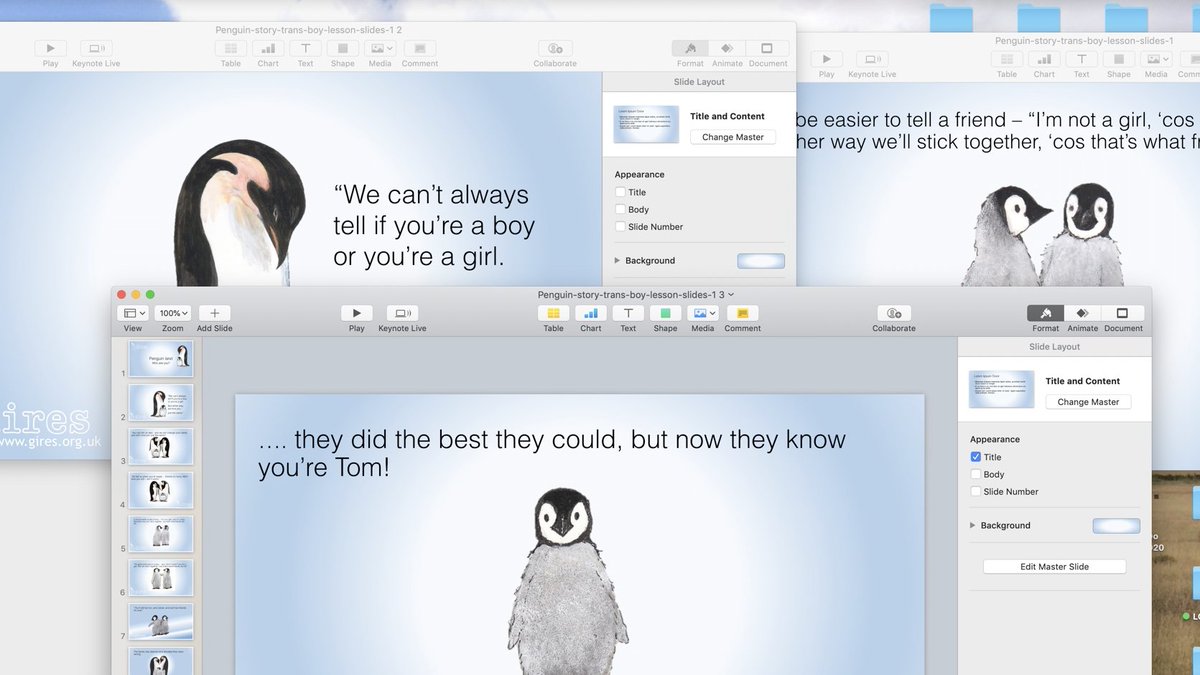Click the Background color swatch in front window
Viewport: 1200px width, 675px height.
[1116, 525]
